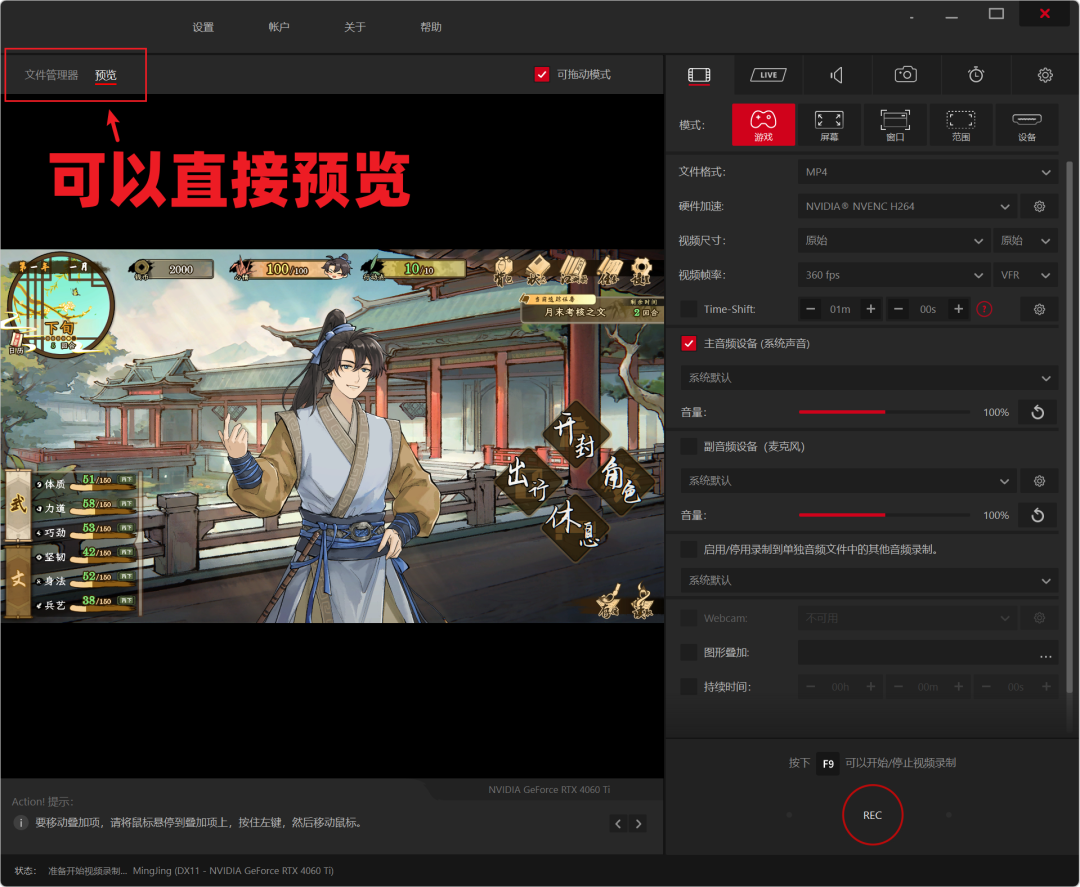This screenshot has height=887, width=1080.
Task: Open Webcam settings gear
Action: coord(1039,618)
